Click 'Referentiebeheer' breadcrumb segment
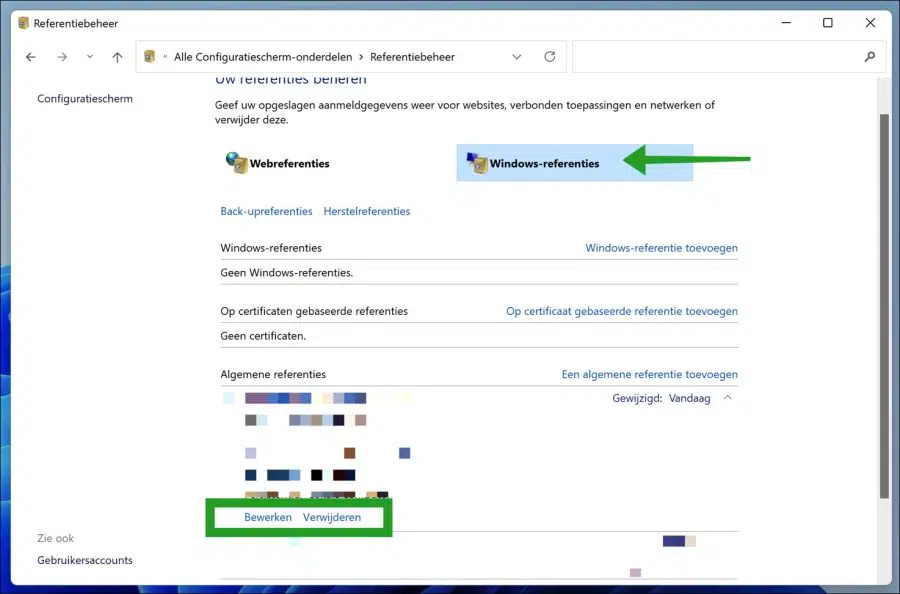The height and width of the screenshot is (594, 900). [x=412, y=57]
